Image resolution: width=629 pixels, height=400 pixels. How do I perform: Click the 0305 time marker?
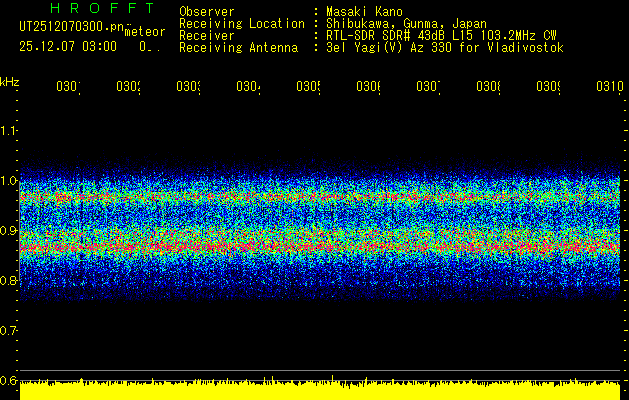(308, 87)
